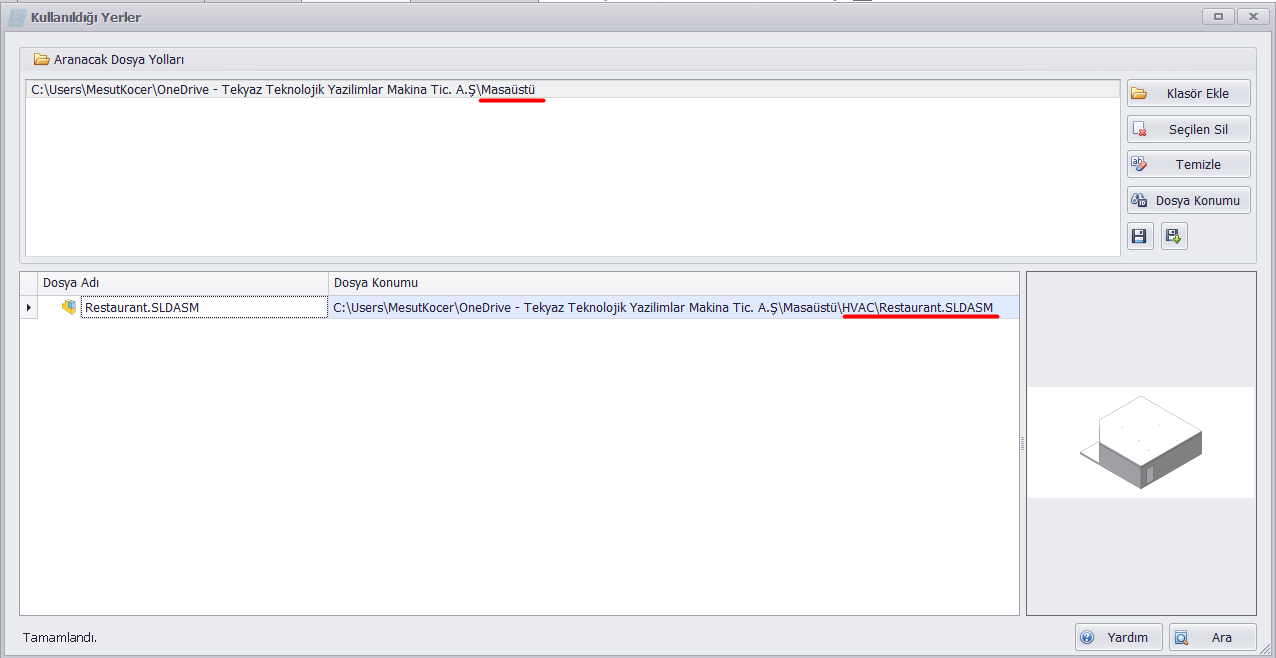Click the Tamamlandı status text
The image size is (1276, 658).
59,637
